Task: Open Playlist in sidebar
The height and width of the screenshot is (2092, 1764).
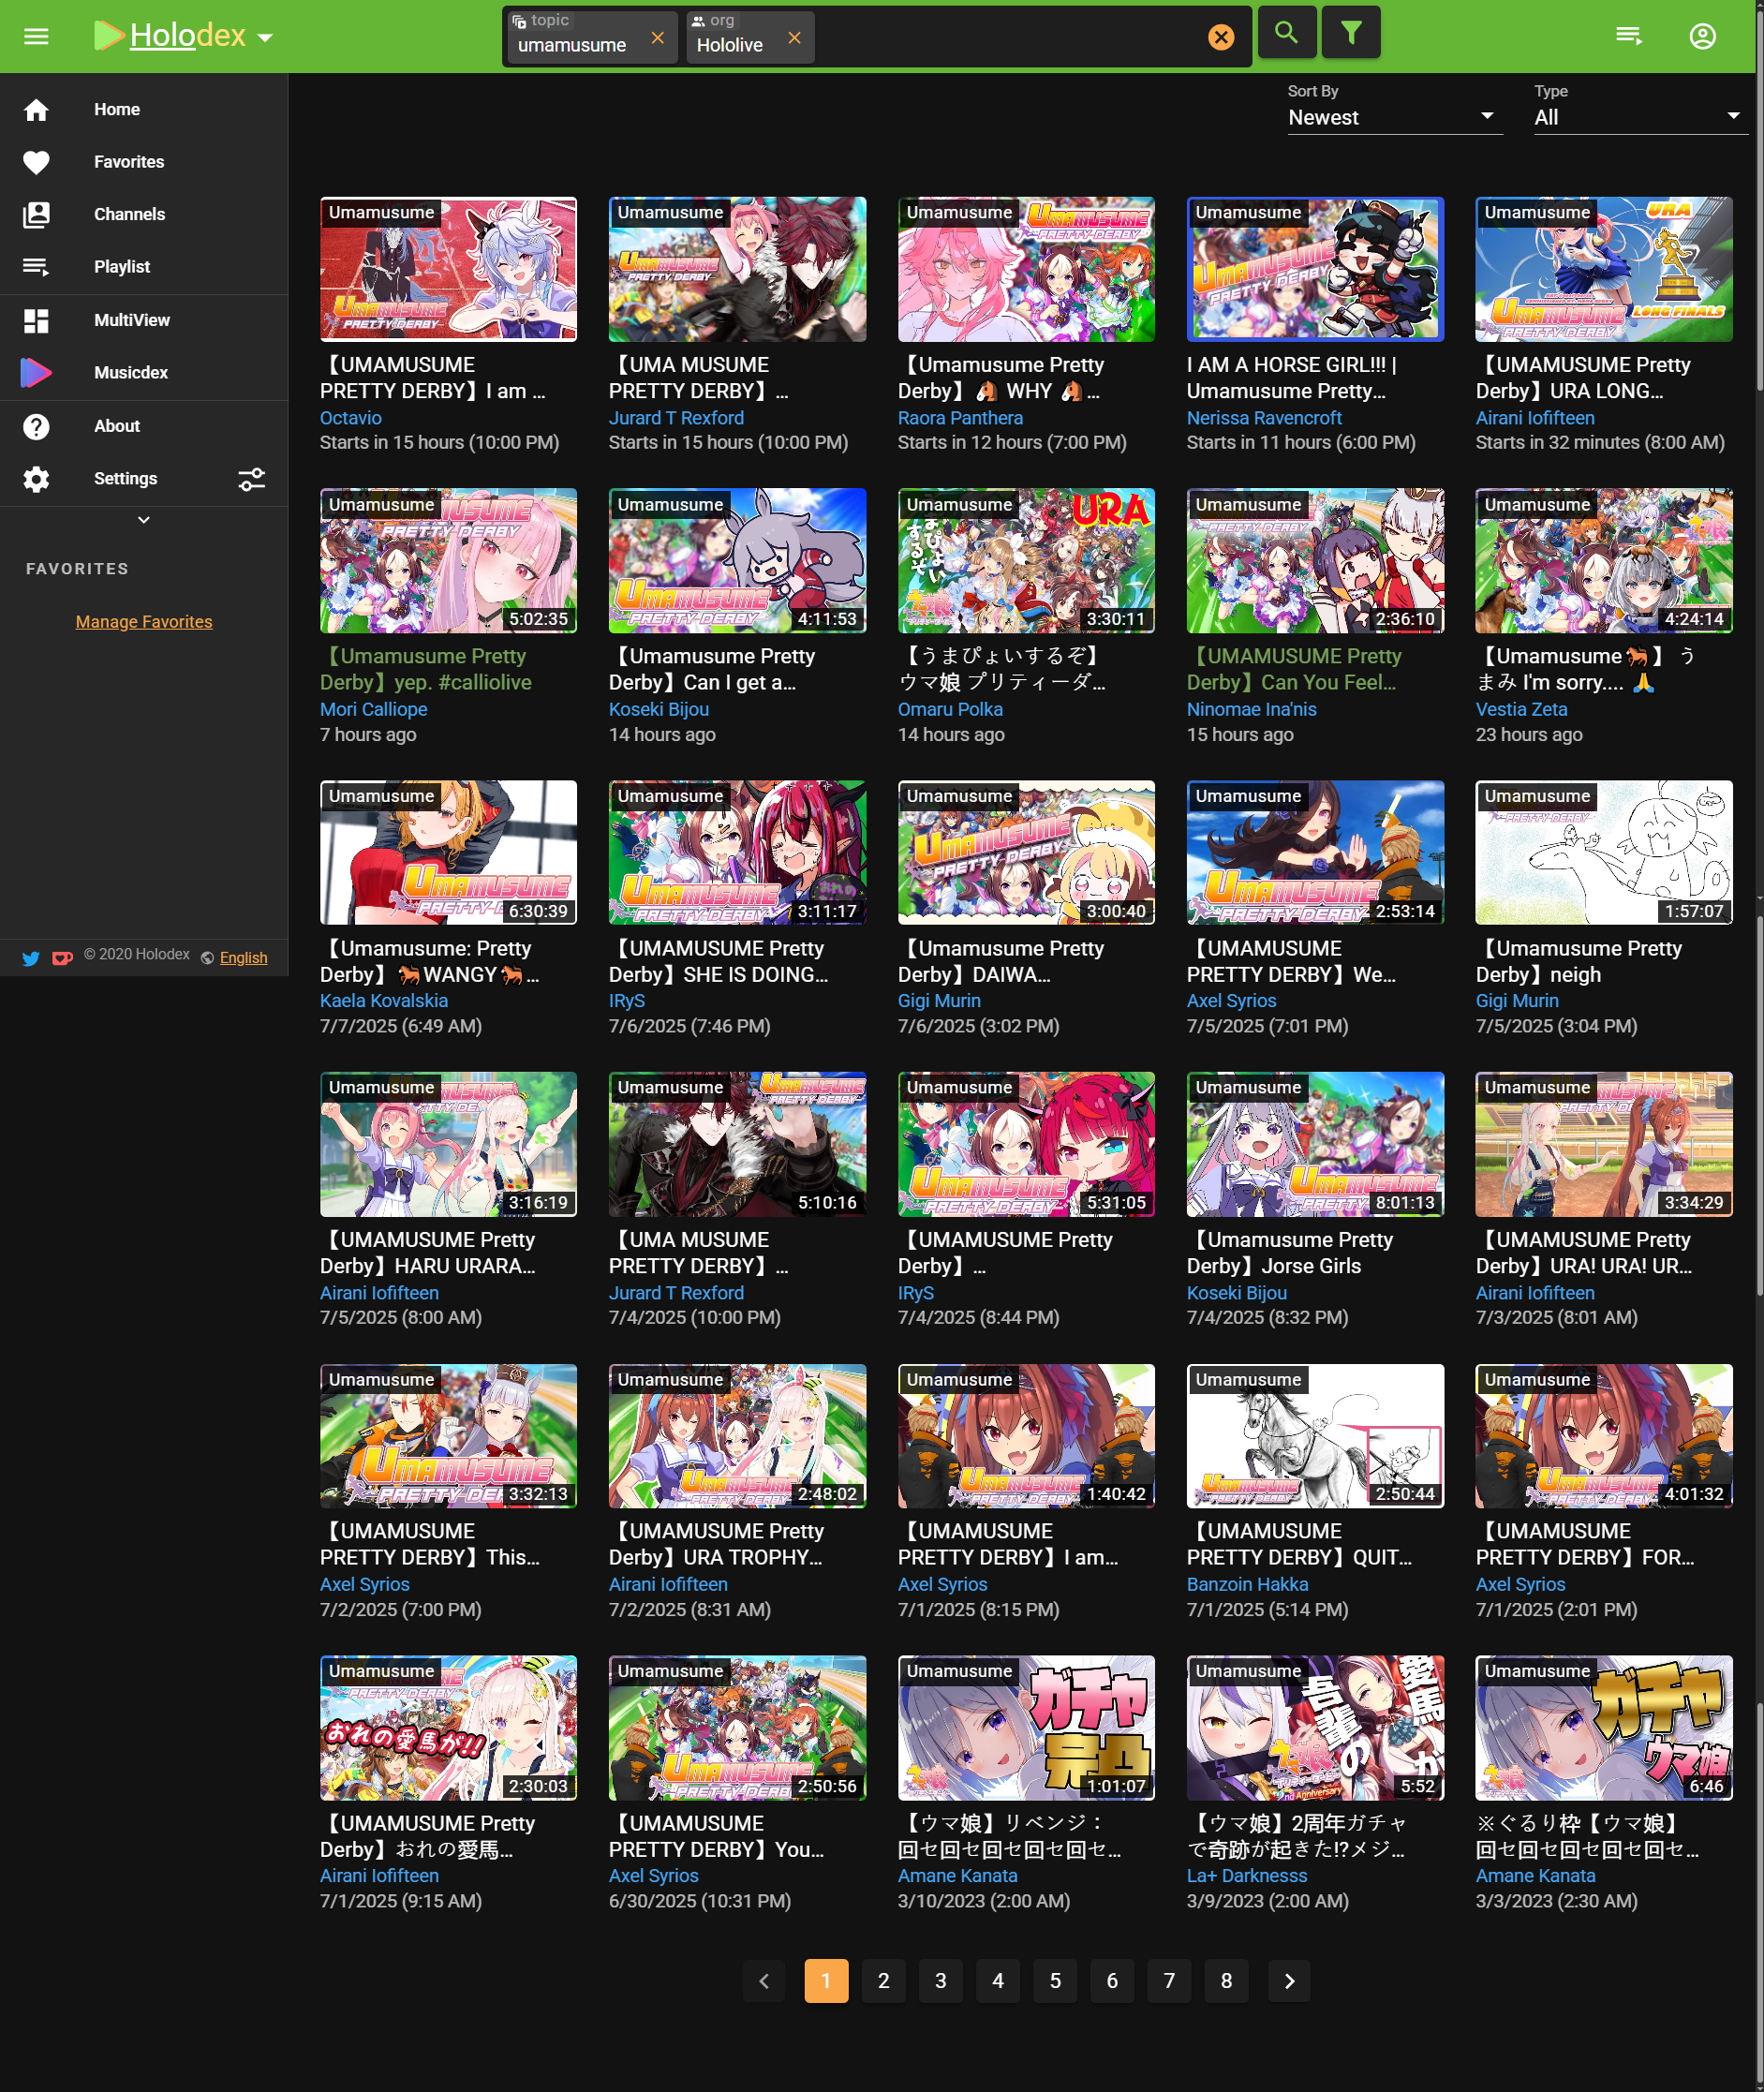Action: pyautogui.click(x=144, y=267)
